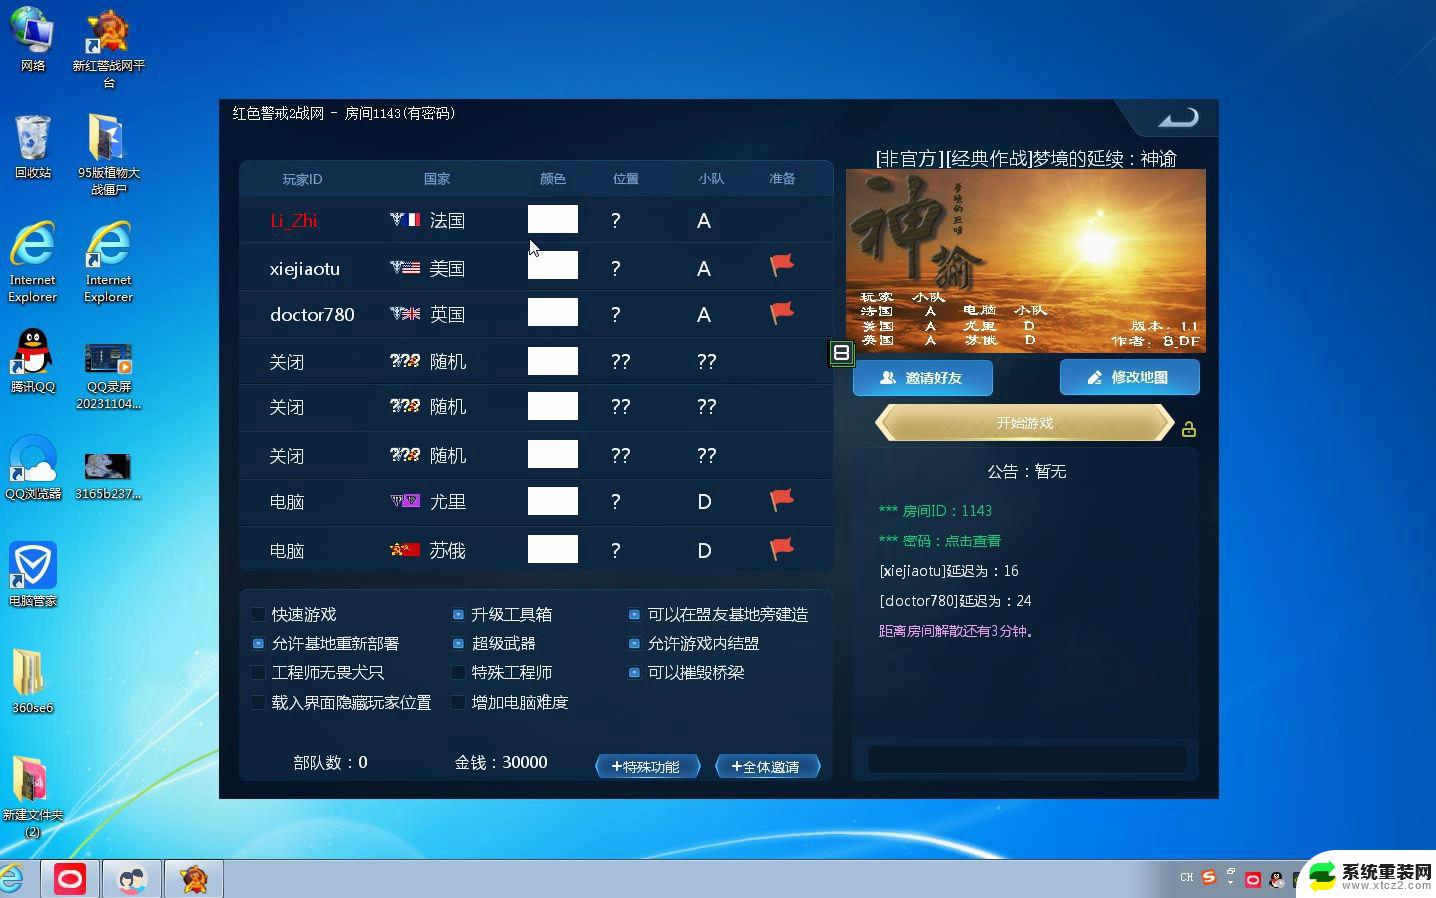Viewport: 1436px width, 898px height.
Task: Open the 360se6 folder on desktop
Action: coord(32,681)
